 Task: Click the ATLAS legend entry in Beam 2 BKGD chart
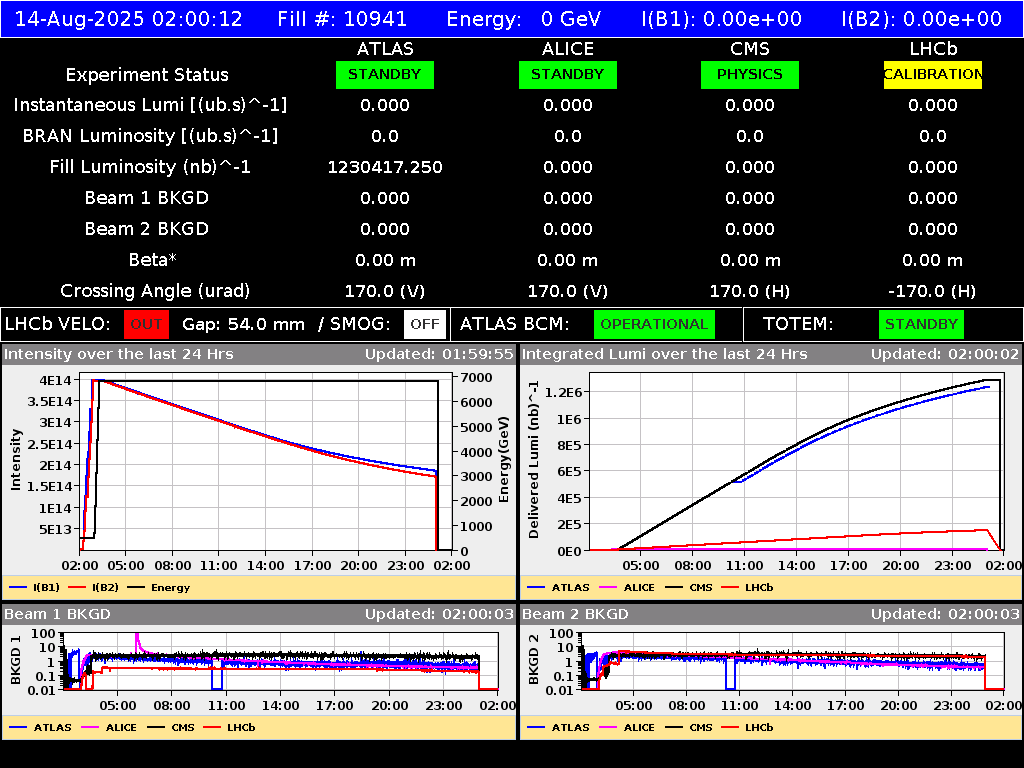[558, 728]
